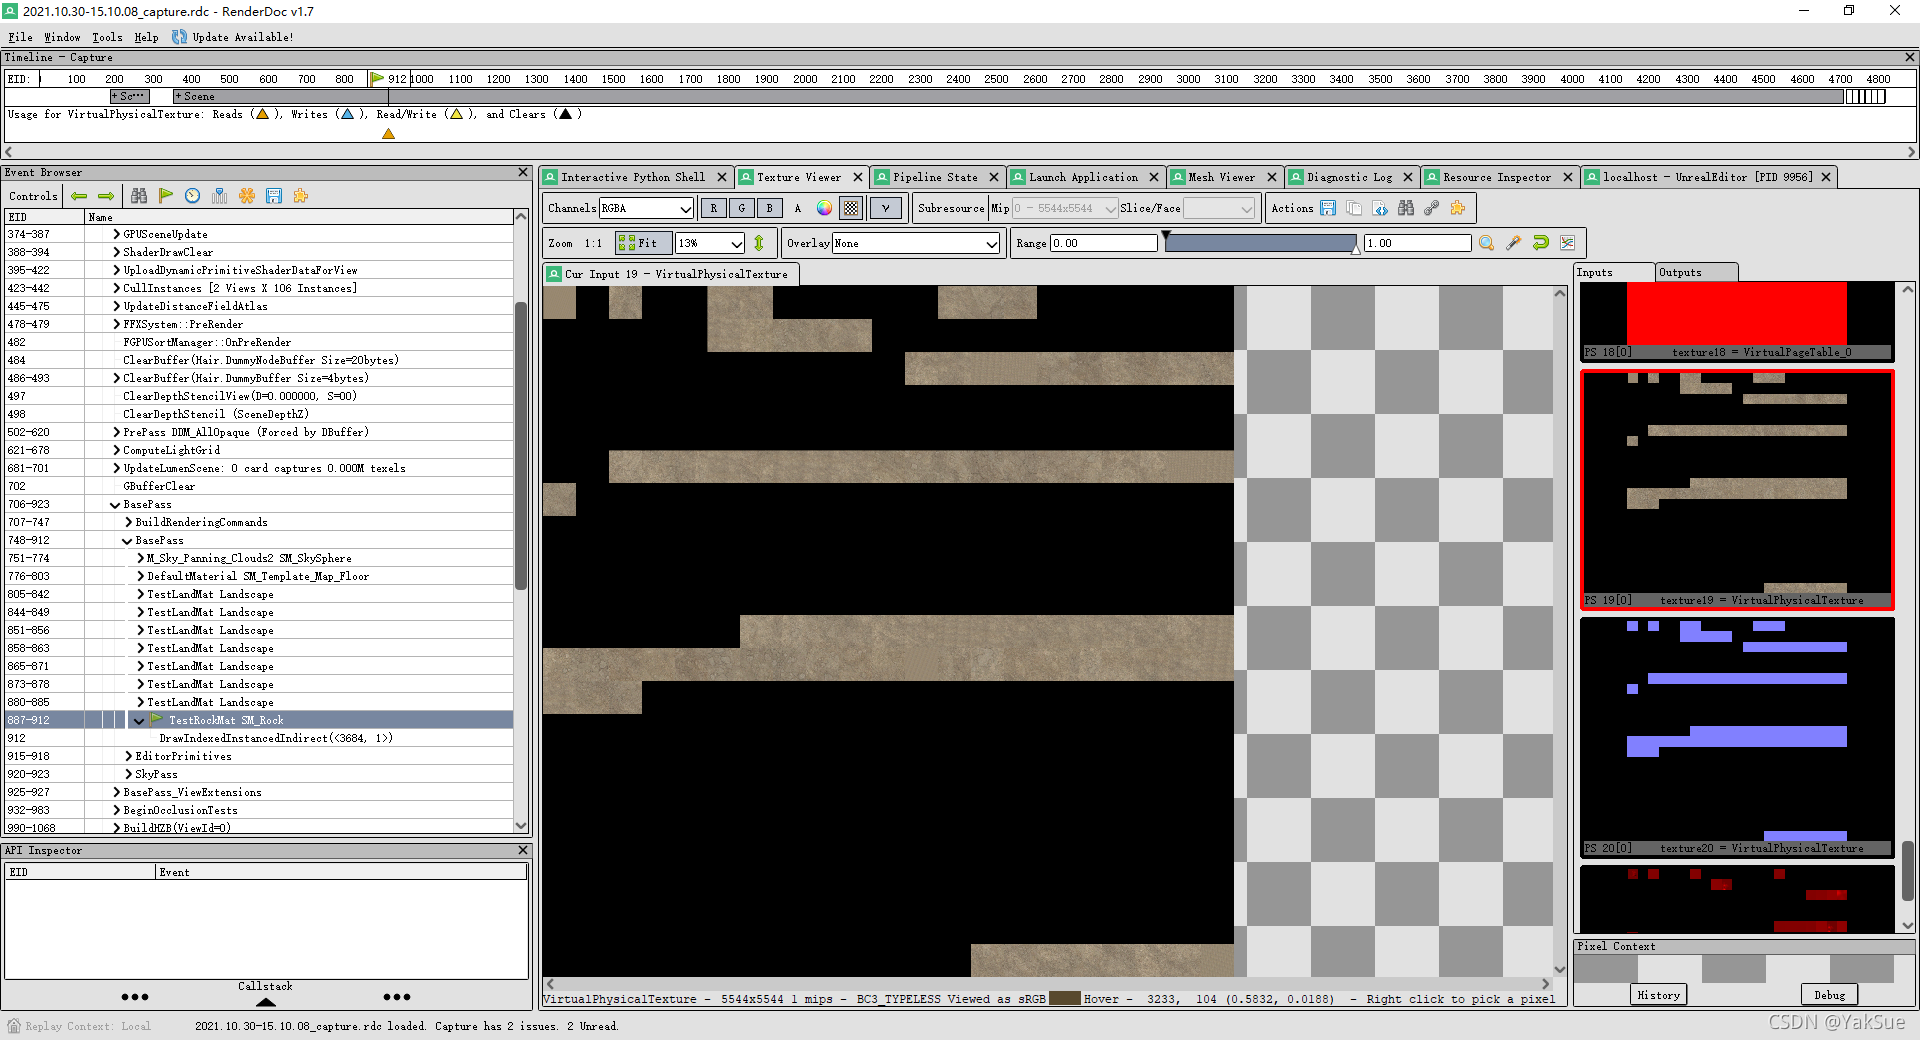Navigate to previous event with green left arrow
This screenshot has width=1920, height=1040.
coord(80,196)
